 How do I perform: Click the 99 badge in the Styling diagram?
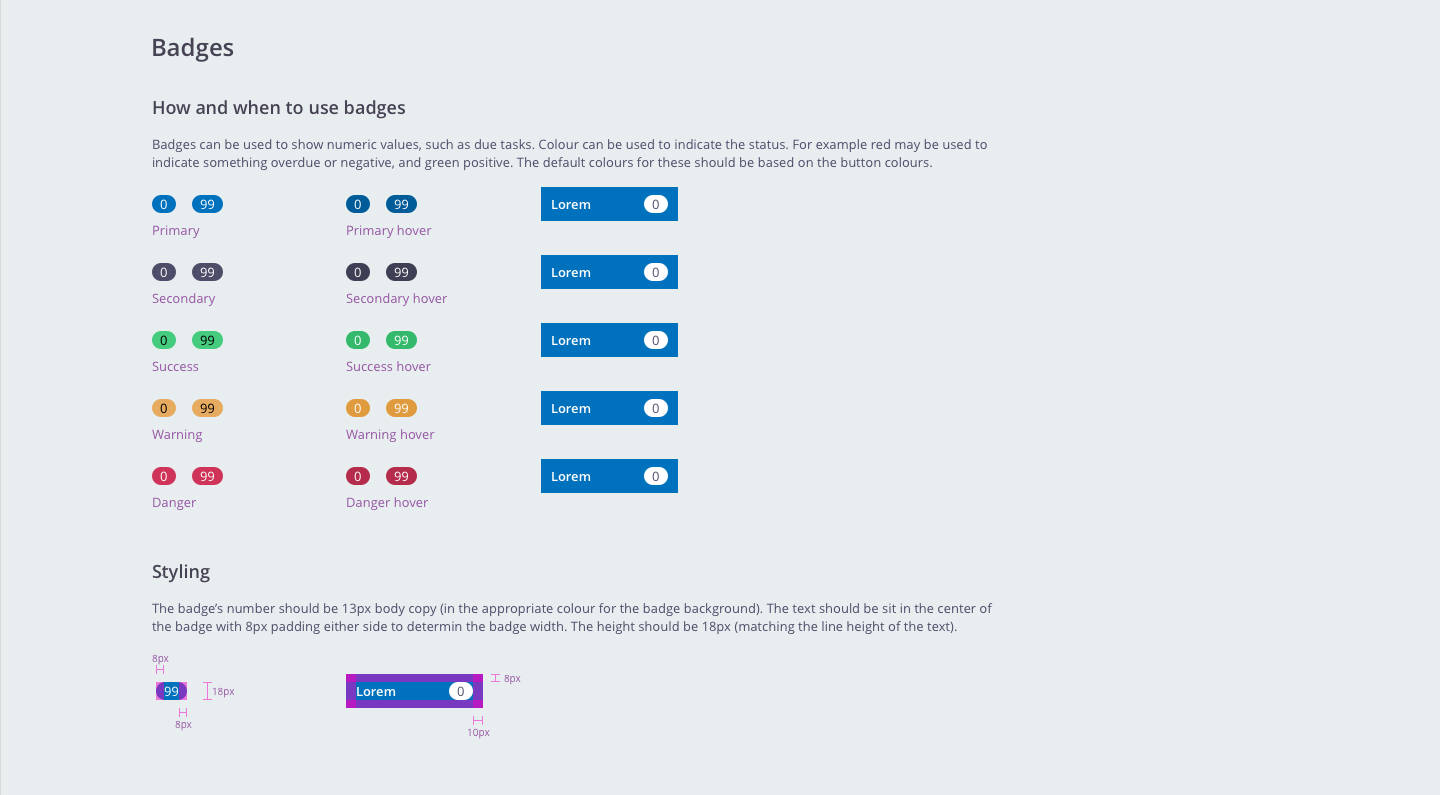pyautogui.click(x=171, y=691)
